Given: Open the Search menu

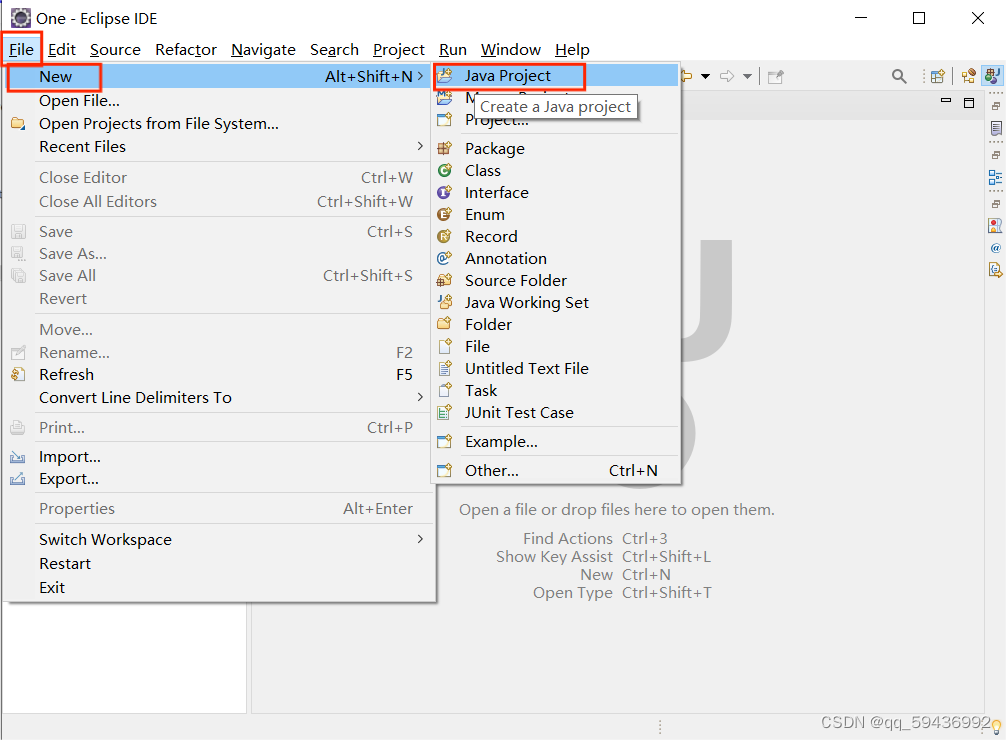Looking at the screenshot, I should [334, 49].
